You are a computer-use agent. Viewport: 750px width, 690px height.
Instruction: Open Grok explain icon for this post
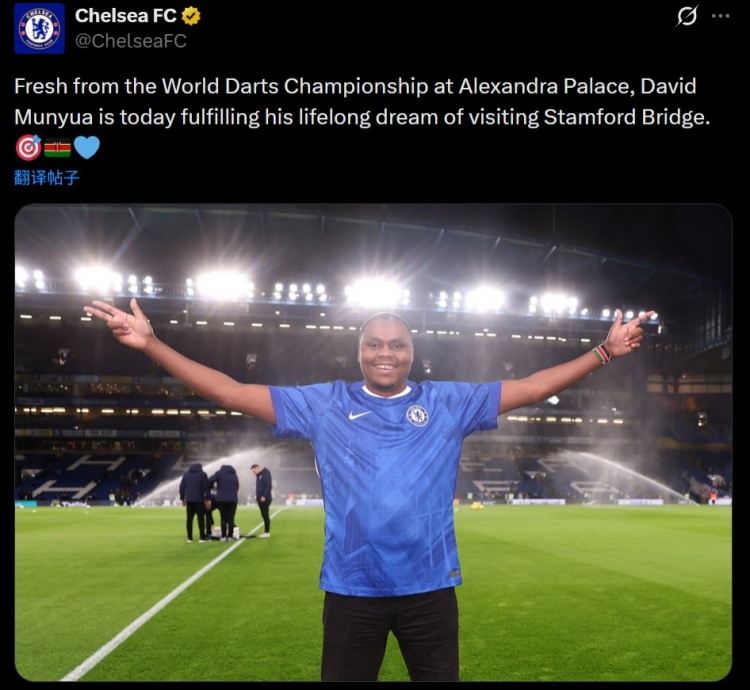point(687,17)
